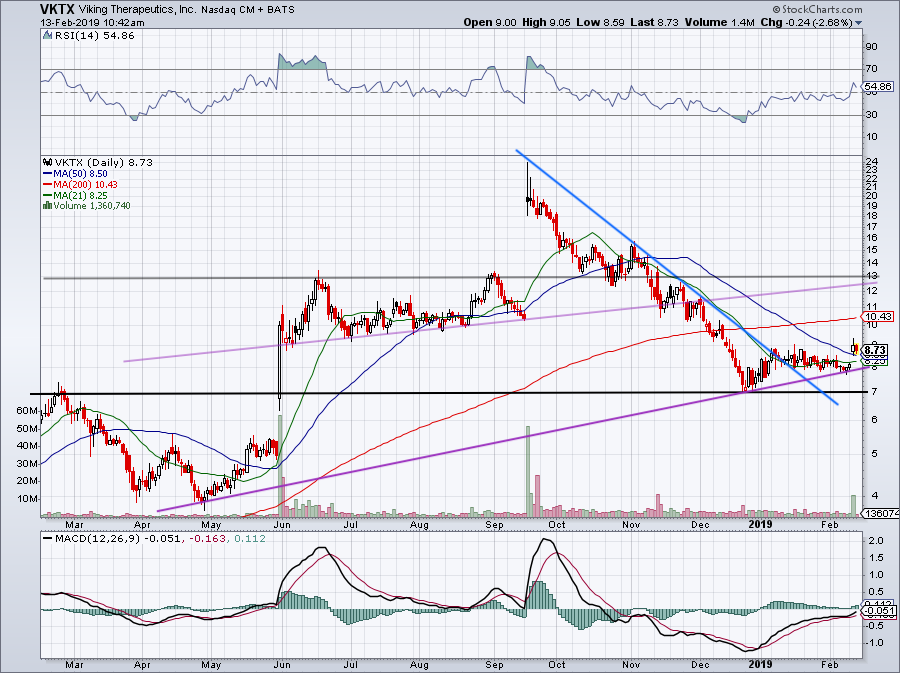Click the High 9.05 quote value
Image resolution: width=900 pixels, height=673 pixels.
point(546,22)
